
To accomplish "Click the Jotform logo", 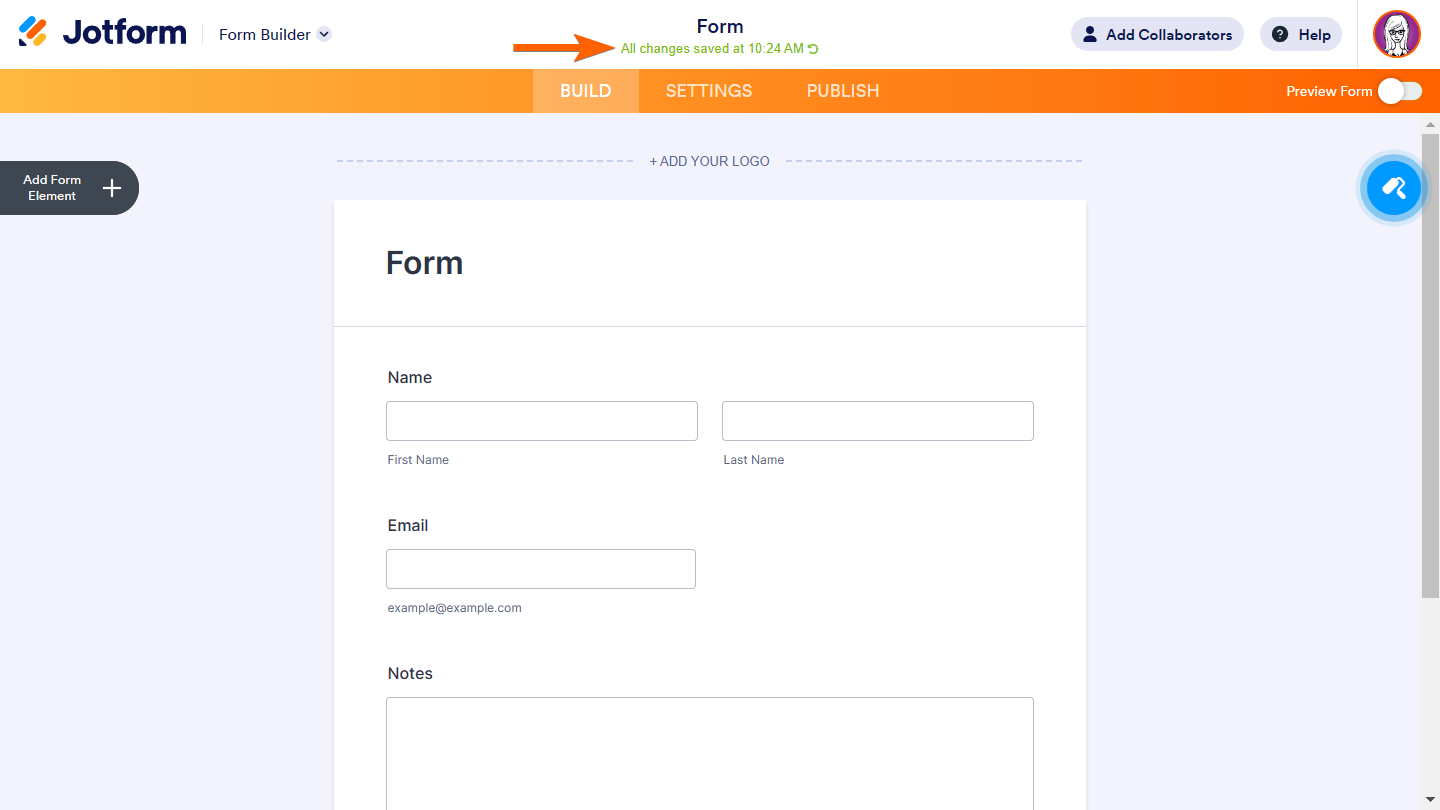I will click(x=100, y=31).
